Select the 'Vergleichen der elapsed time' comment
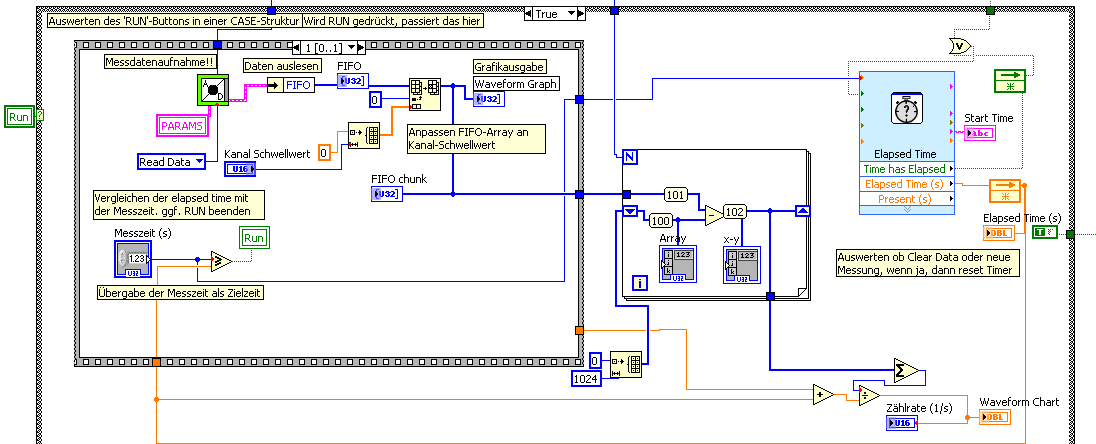This screenshot has height=444, width=1096. coord(180,205)
